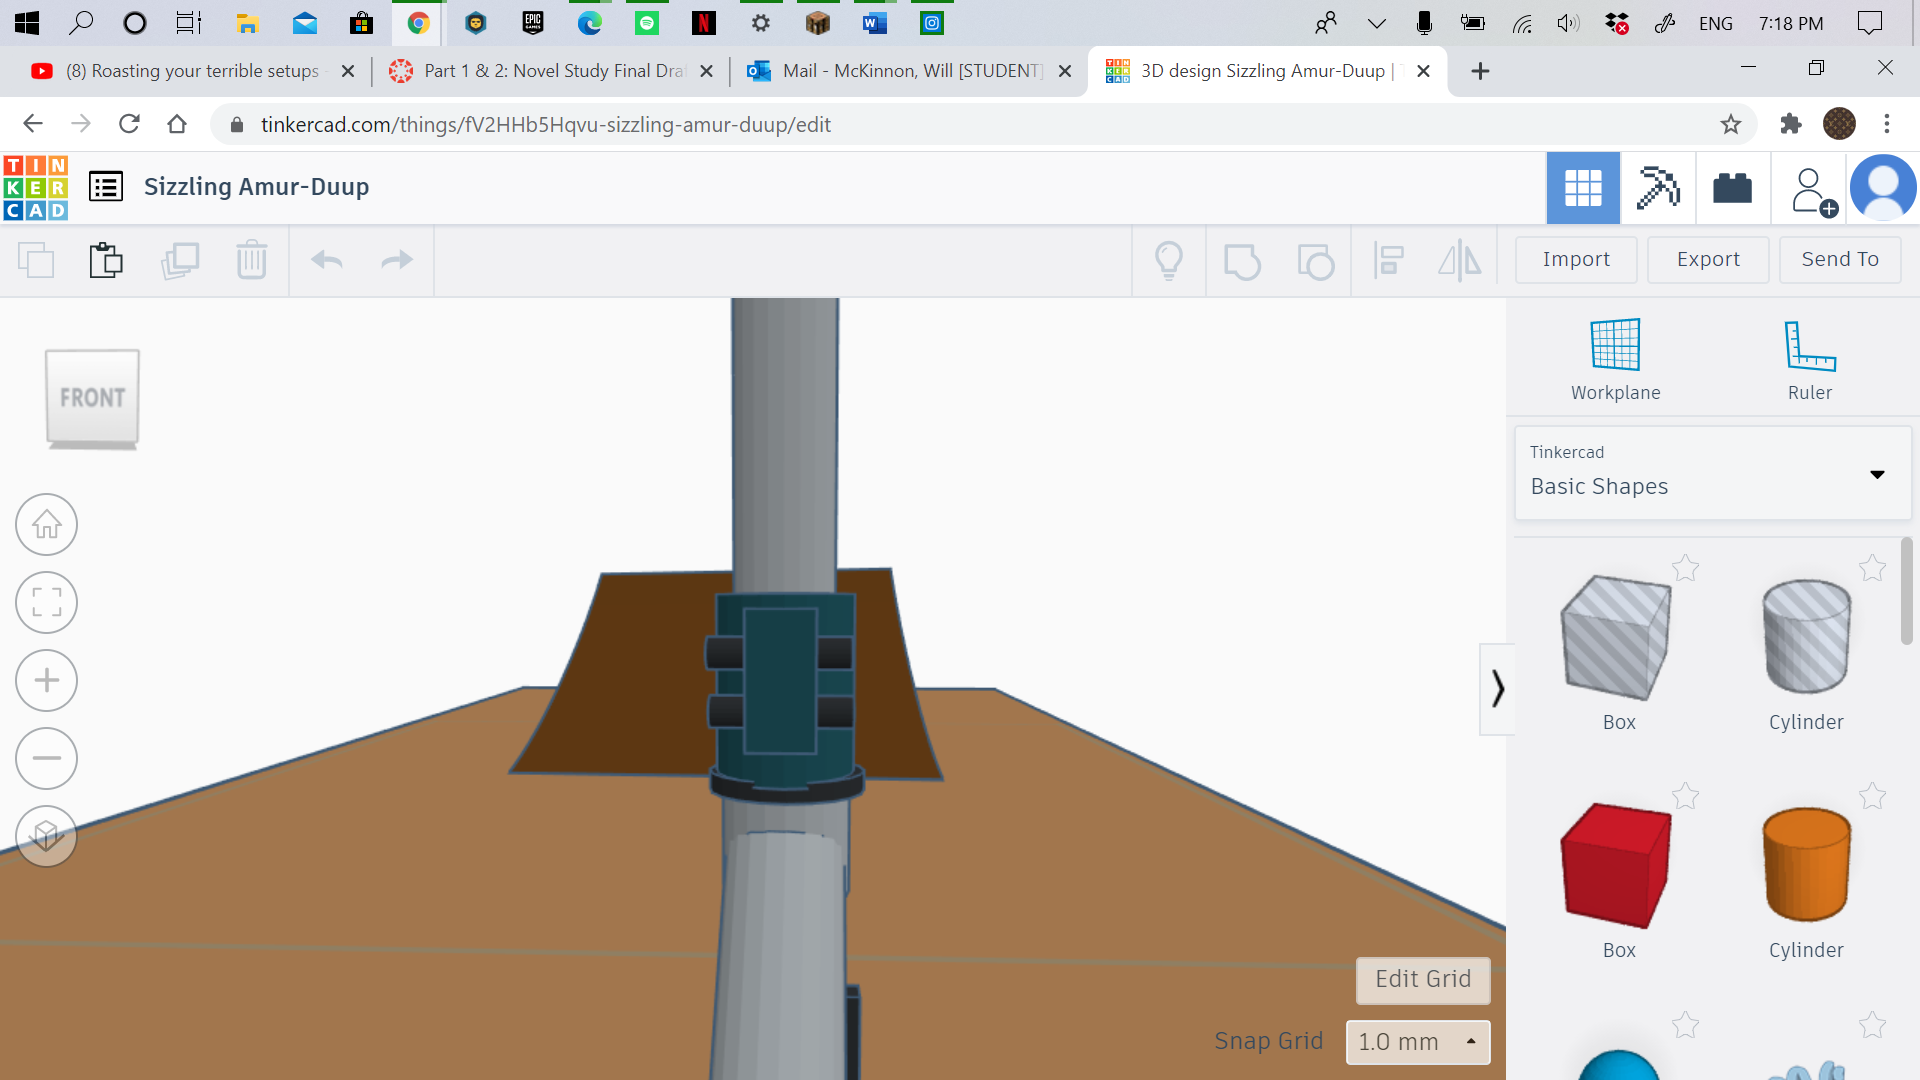
Task: Open the designs list icon
Action: pyautogui.click(x=106, y=186)
